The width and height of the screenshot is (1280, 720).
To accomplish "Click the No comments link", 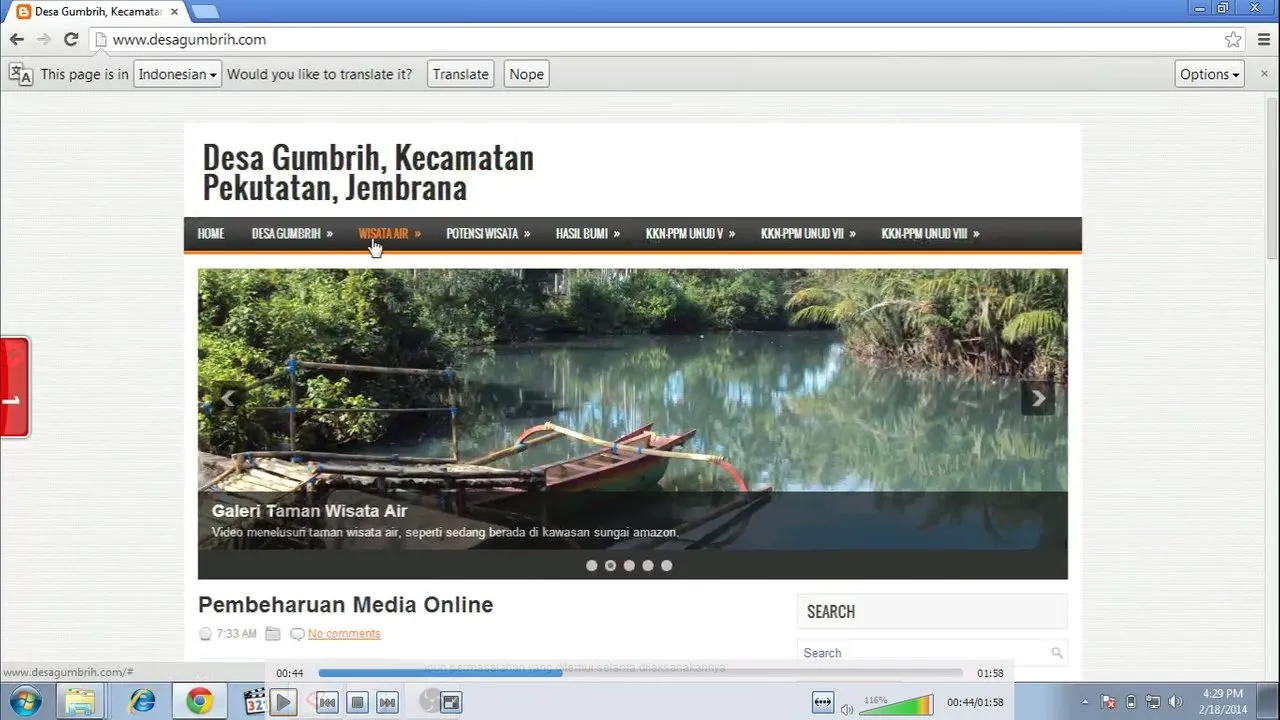I will pos(344,634).
